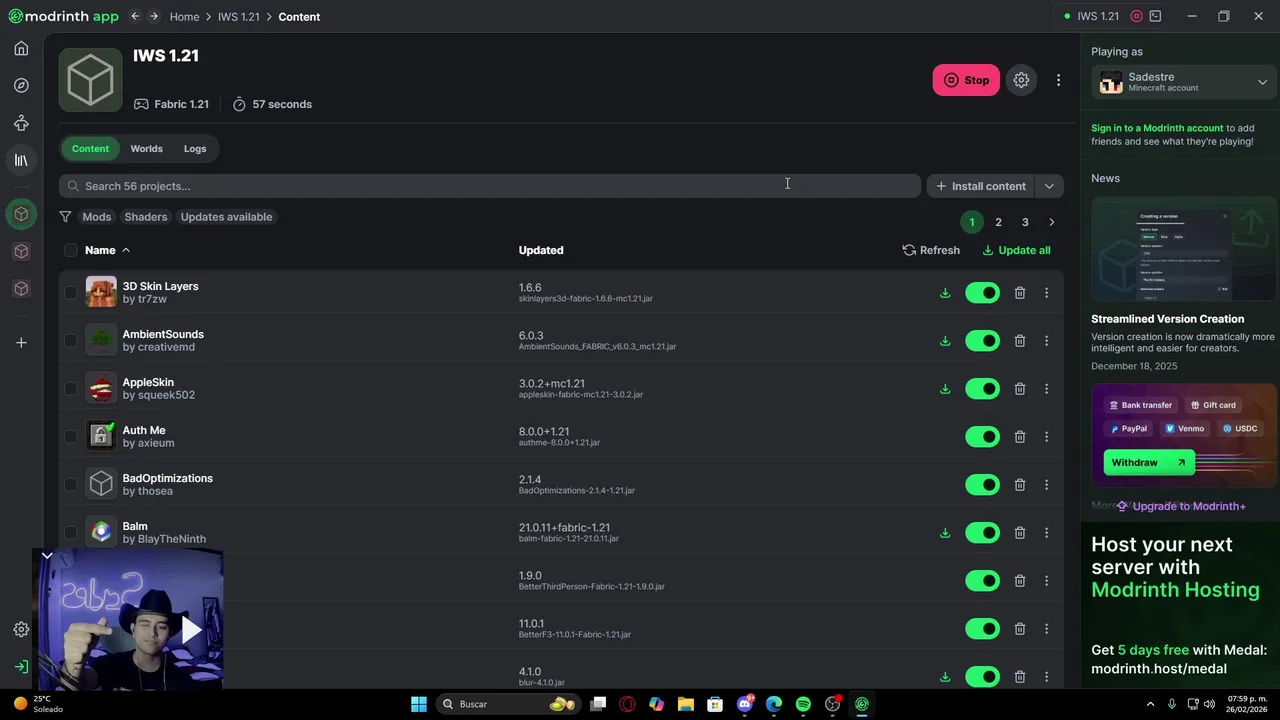Delete the AmbientSounds mod with trash icon
This screenshot has height=720, width=1280.
[1020, 341]
